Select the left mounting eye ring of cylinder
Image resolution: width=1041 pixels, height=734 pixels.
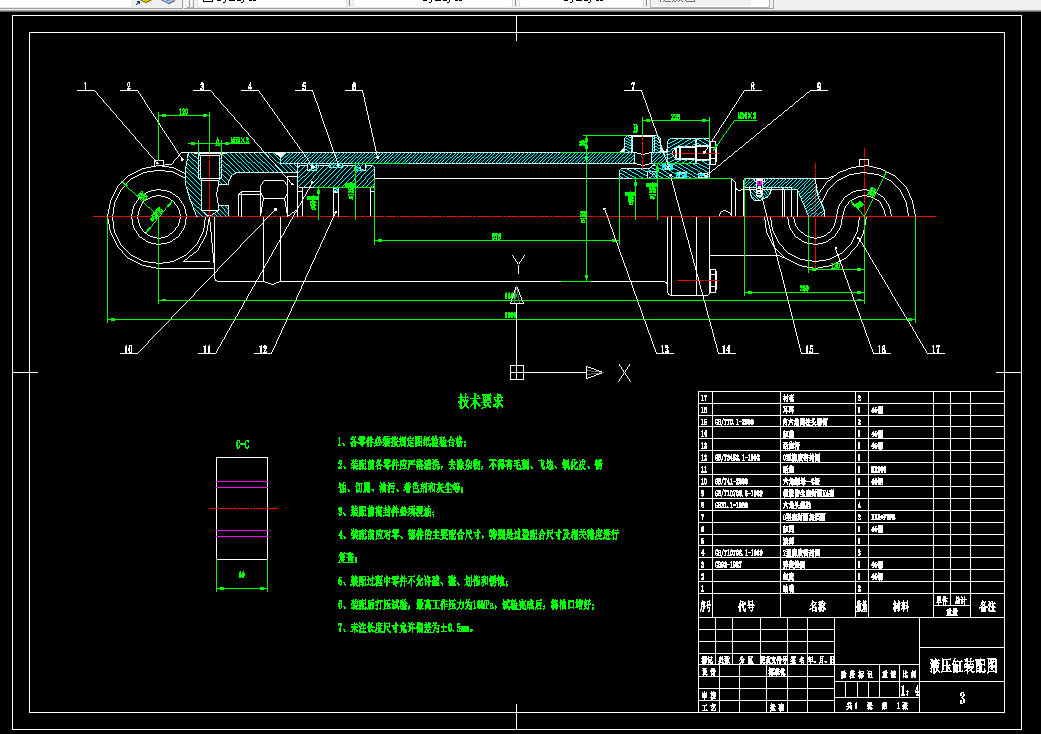(x=159, y=216)
